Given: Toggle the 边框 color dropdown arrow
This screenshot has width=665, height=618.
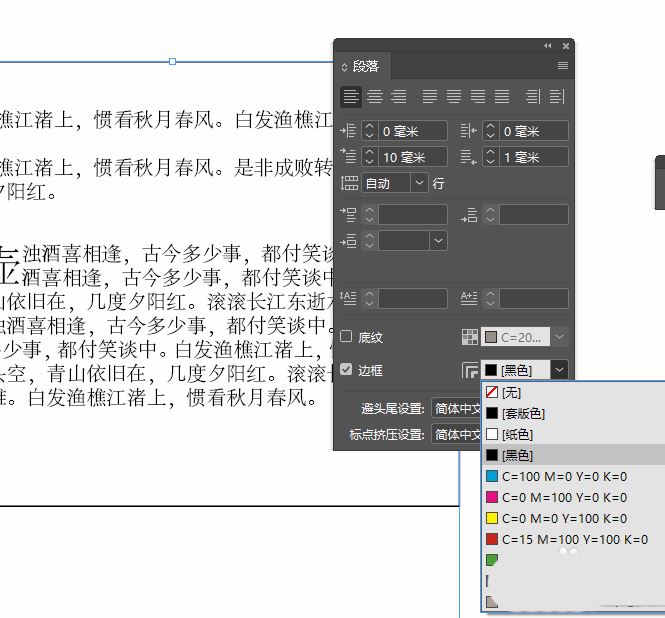Looking at the screenshot, I should click(559, 370).
